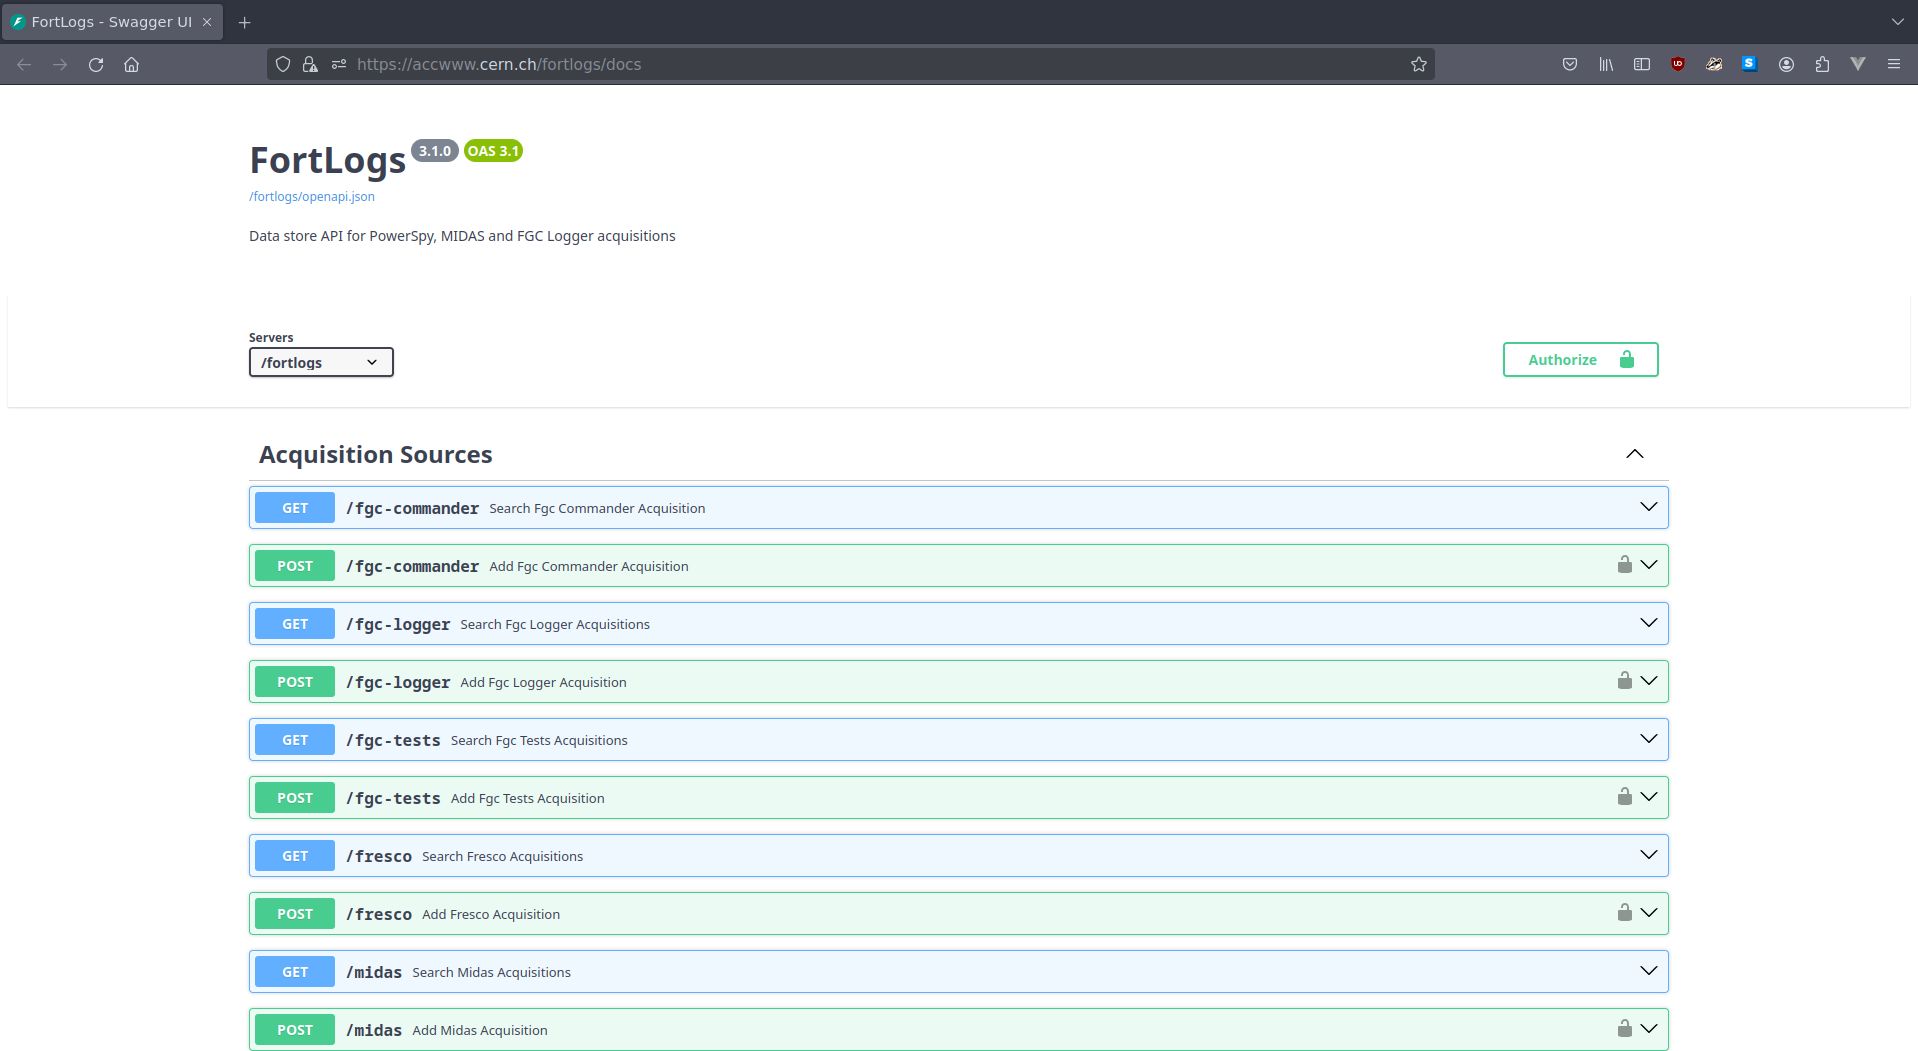The image size is (1918, 1051).
Task: Open the Servers /fortlogs dropdown
Action: [x=321, y=362]
